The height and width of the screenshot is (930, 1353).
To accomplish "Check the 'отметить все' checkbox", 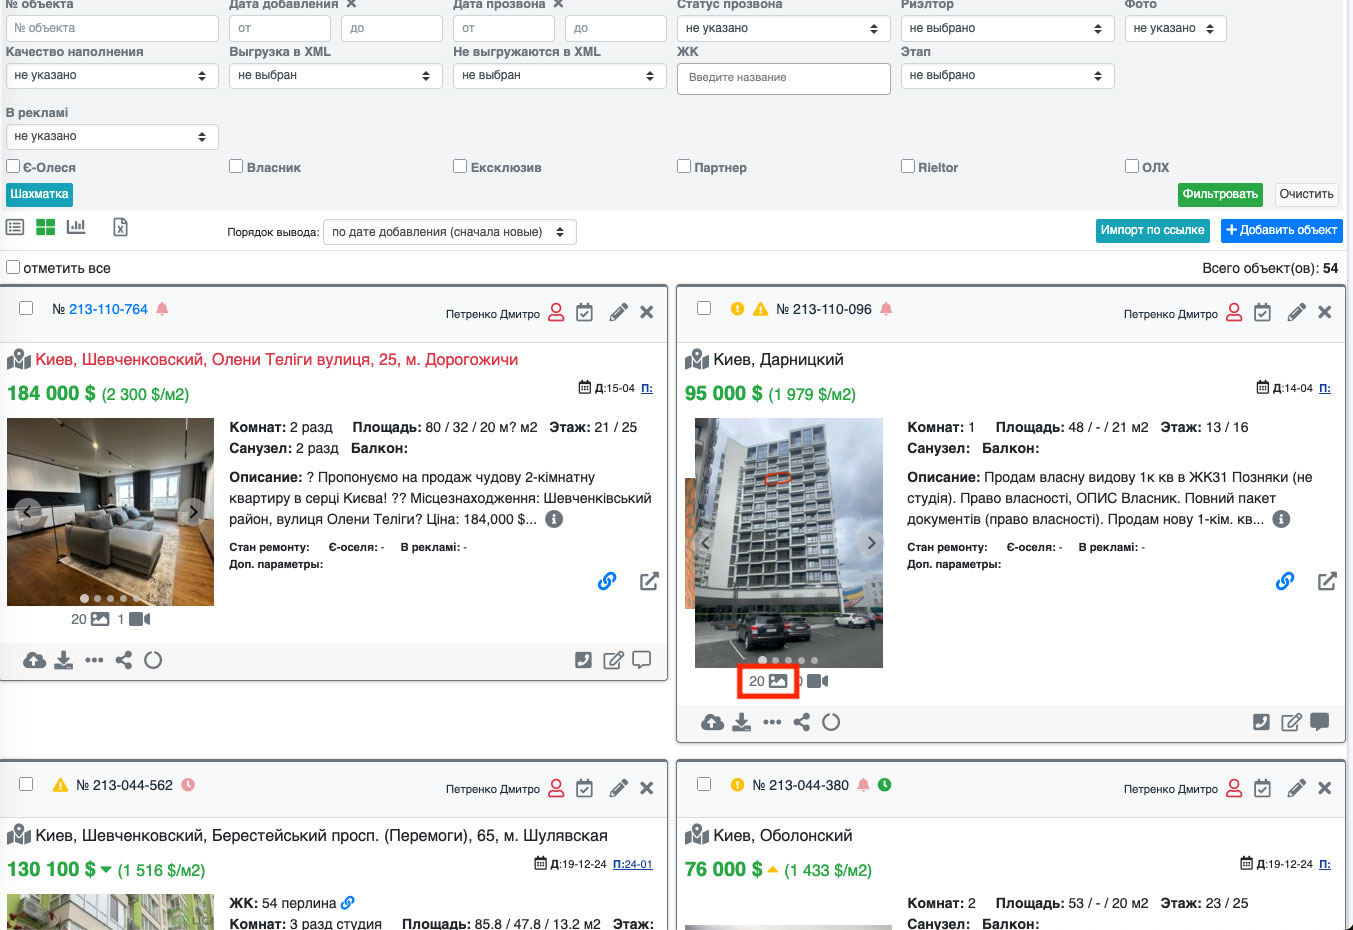I will tap(13, 268).
